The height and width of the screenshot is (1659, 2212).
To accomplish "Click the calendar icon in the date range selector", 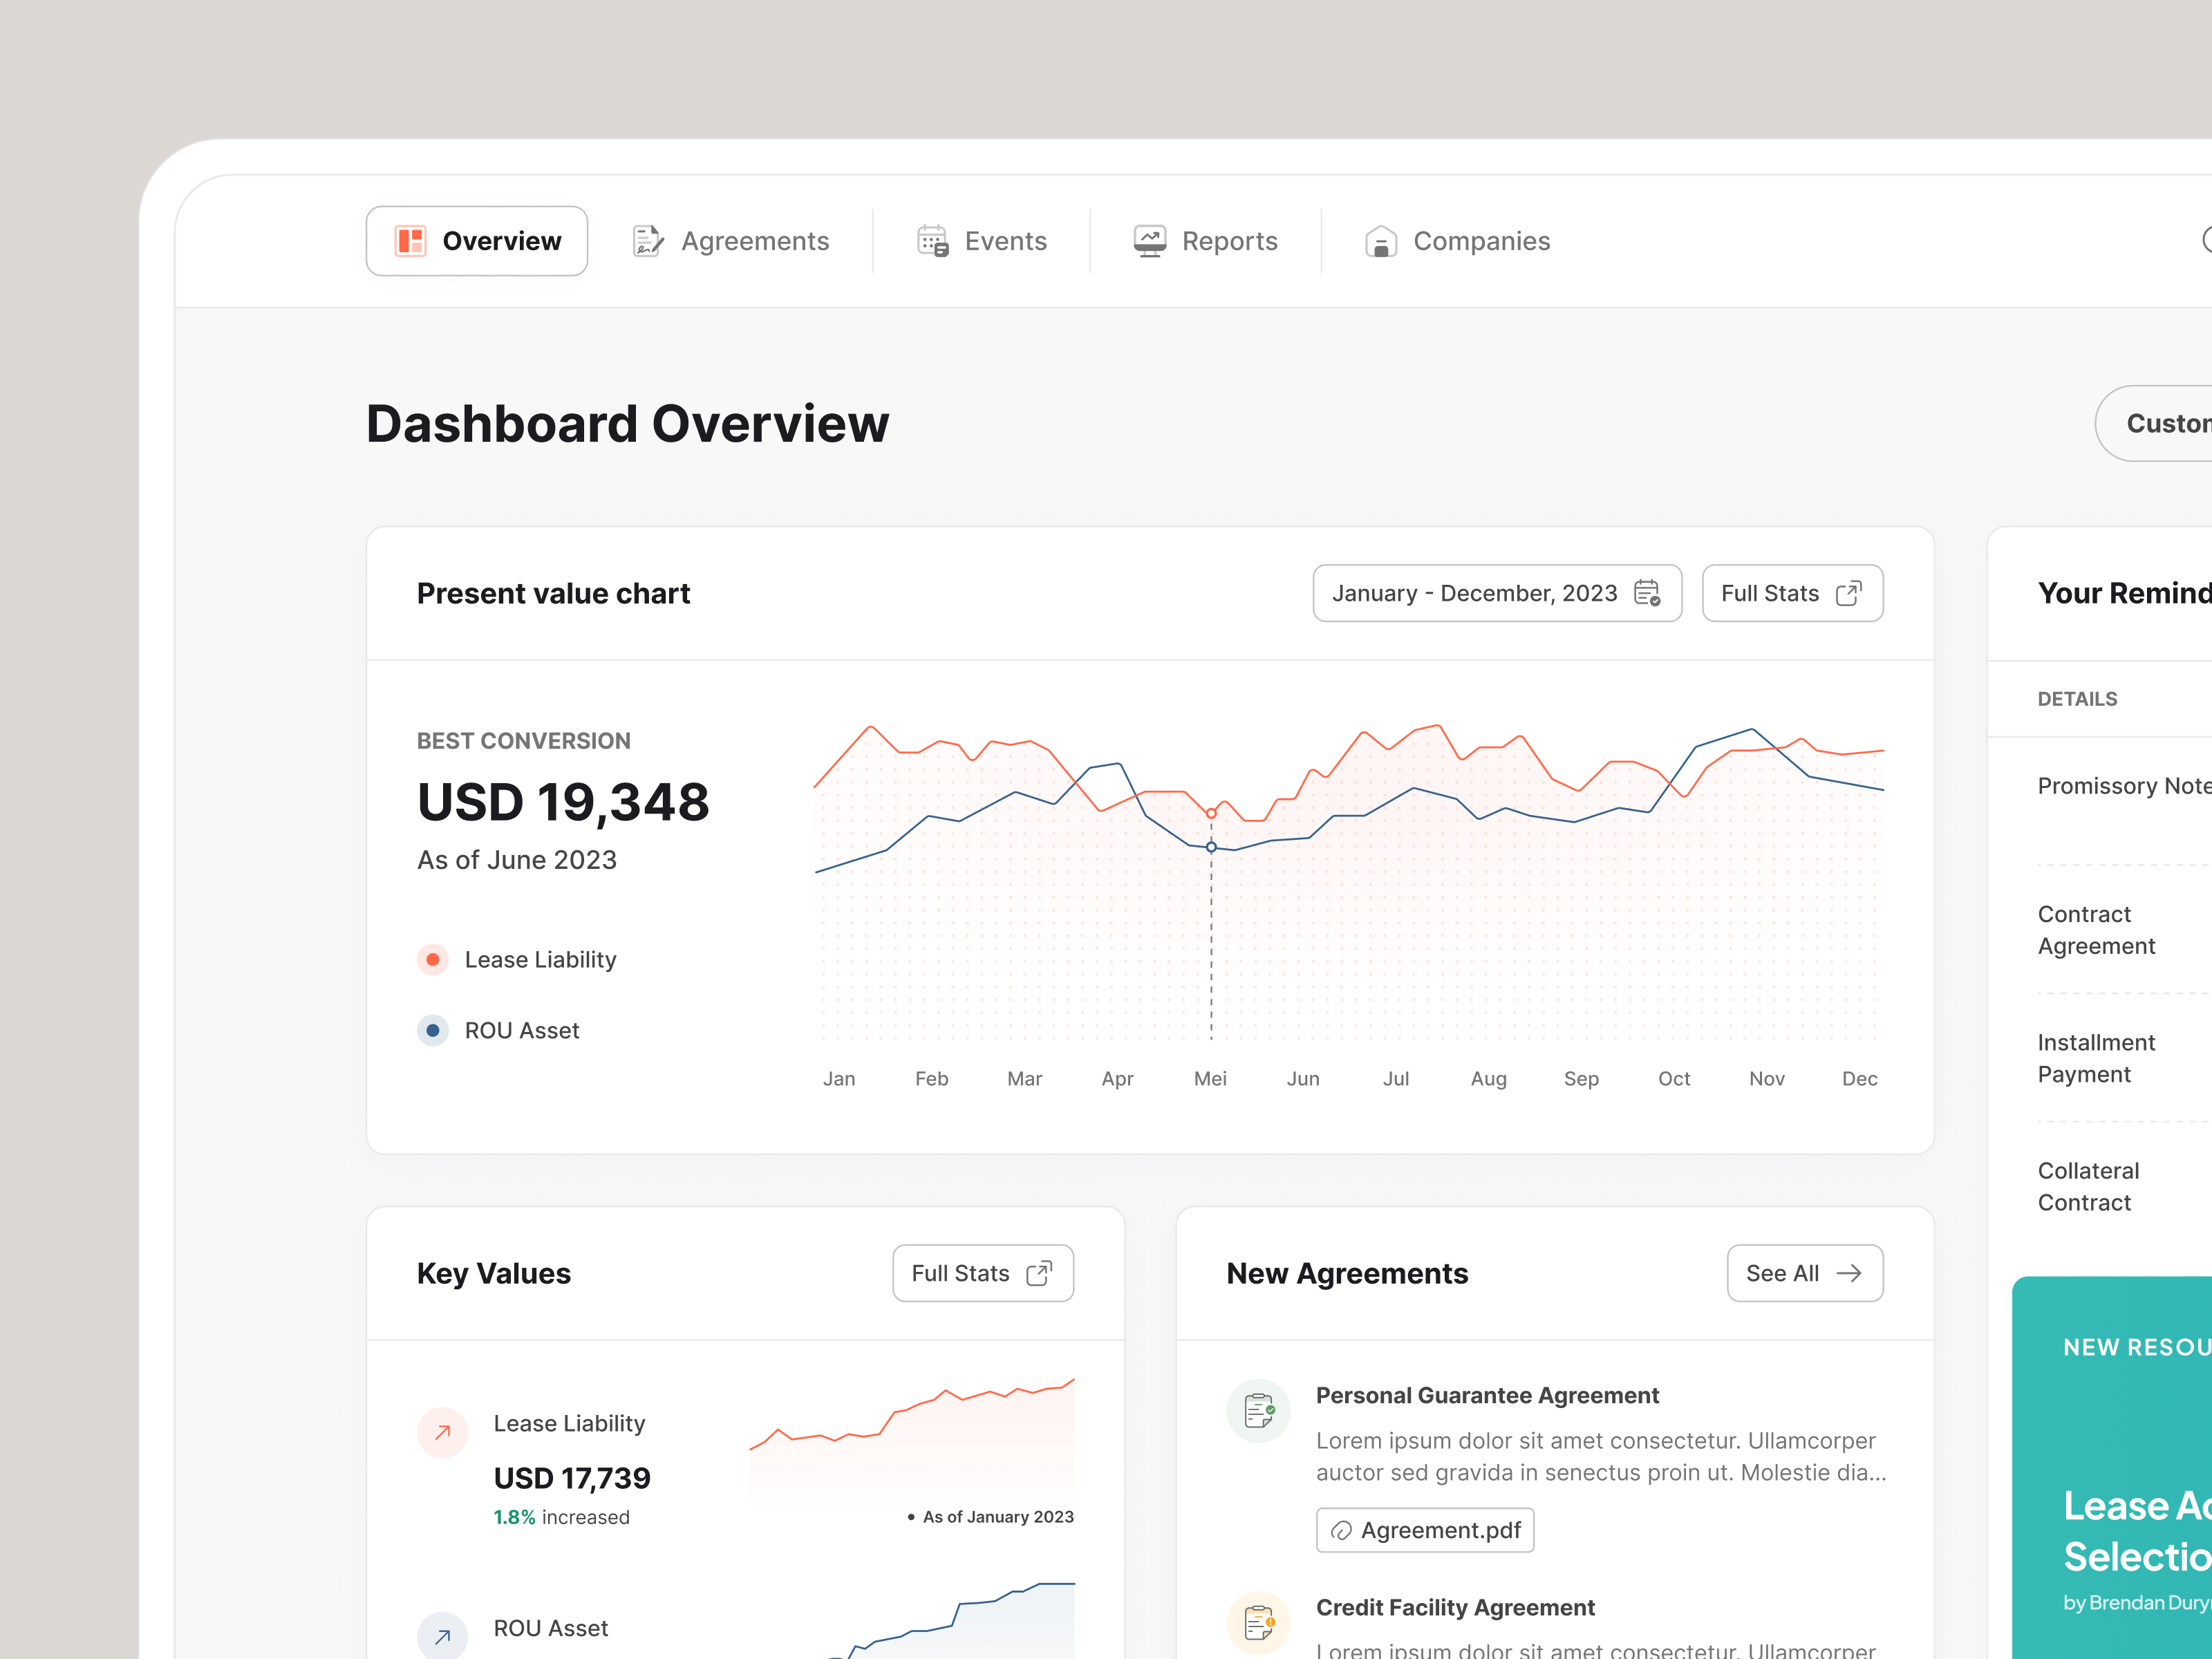I will tap(1647, 592).
